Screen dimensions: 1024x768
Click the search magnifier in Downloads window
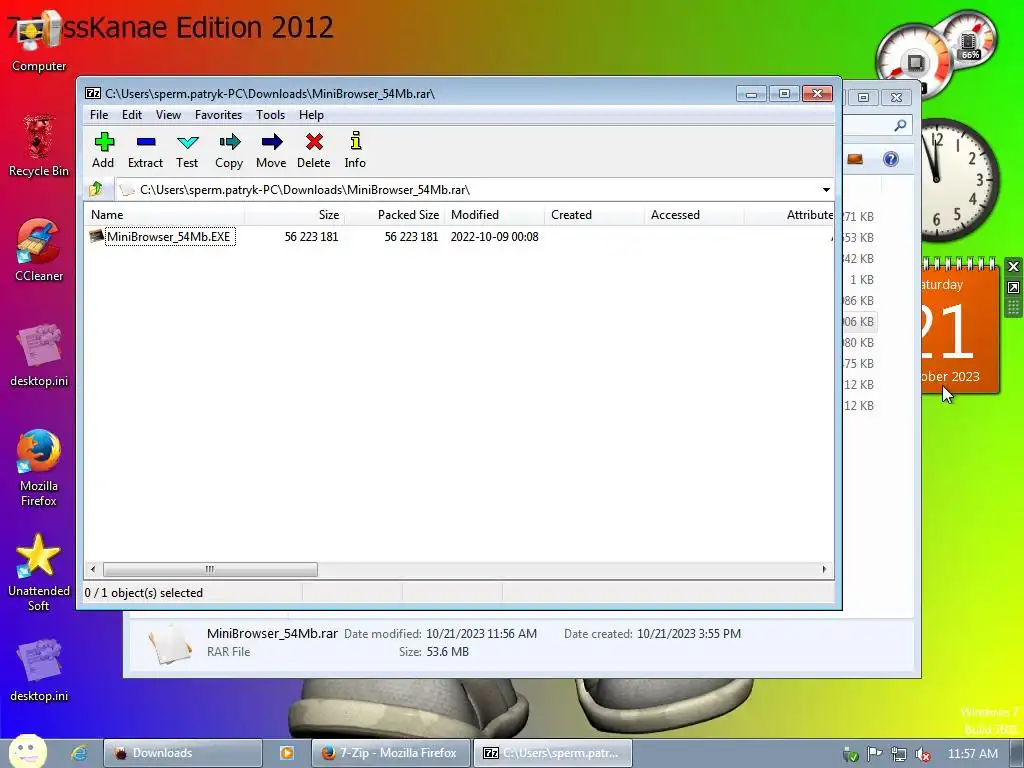coord(900,125)
